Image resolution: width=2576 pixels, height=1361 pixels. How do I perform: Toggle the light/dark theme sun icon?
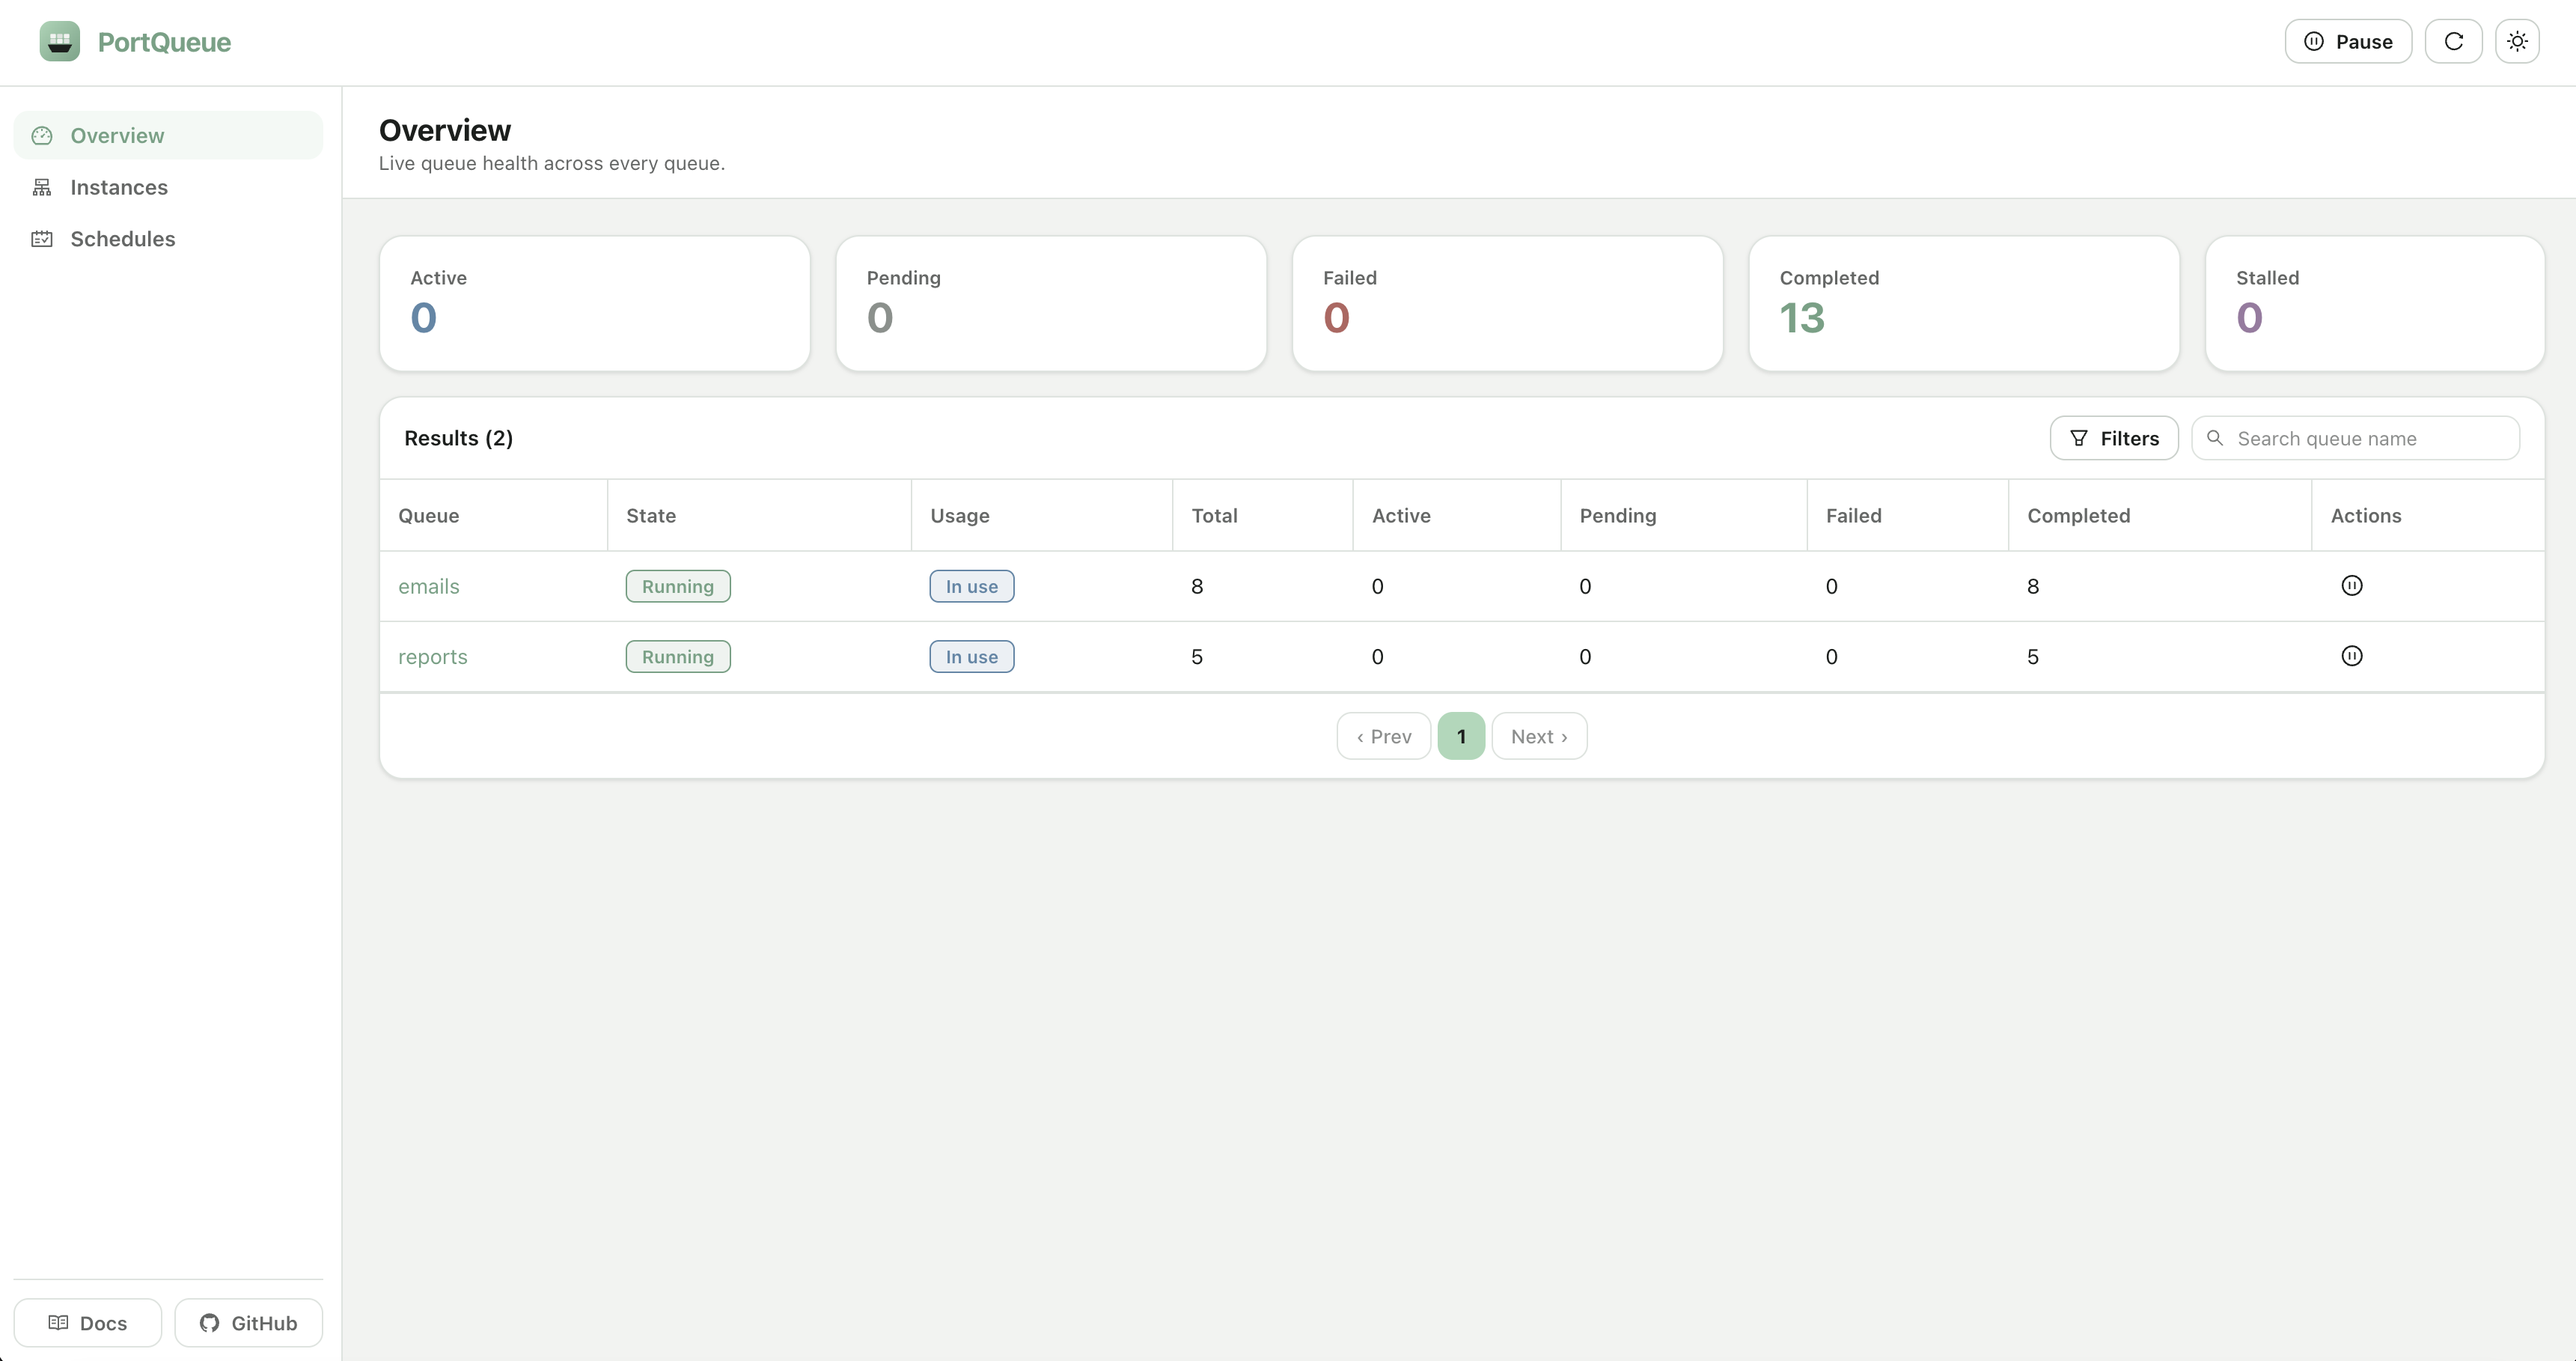click(2517, 42)
